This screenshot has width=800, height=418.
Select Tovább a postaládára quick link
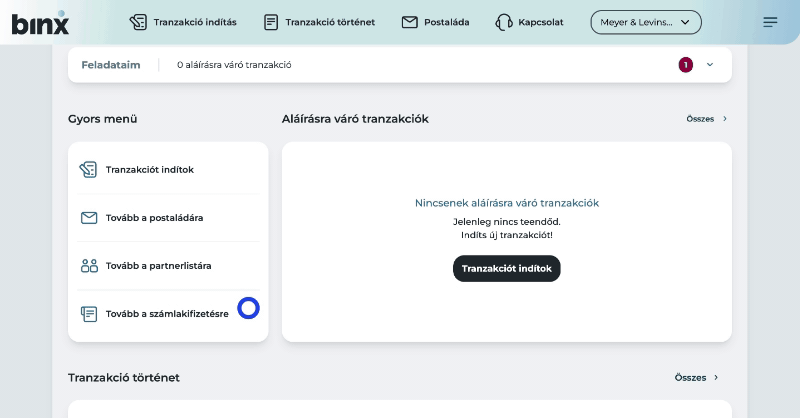[x=168, y=218]
